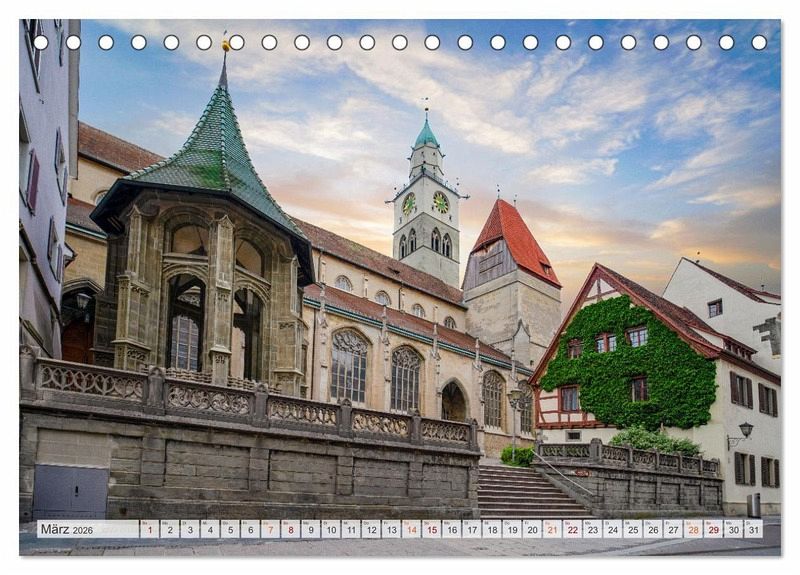Select day 29 in the calendar strip
Image resolution: width=800 pixels, height=575 pixels.
click(713, 529)
